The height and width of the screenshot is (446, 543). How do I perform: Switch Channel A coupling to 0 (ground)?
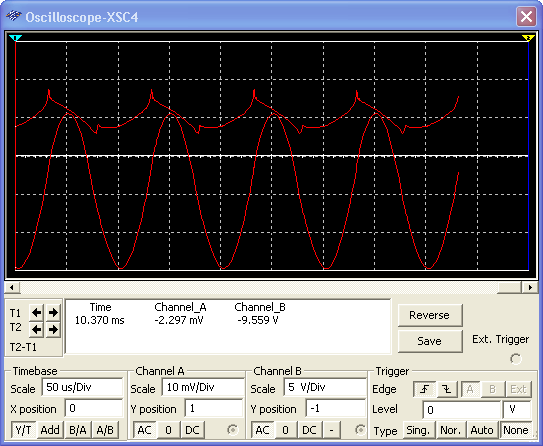[x=168, y=430]
